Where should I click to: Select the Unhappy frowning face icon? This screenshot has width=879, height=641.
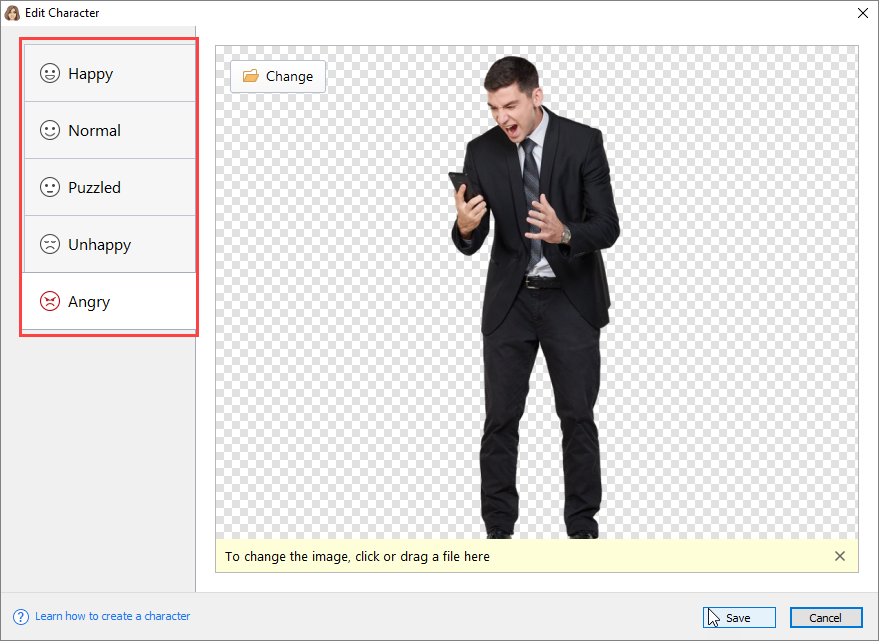pyautogui.click(x=50, y=244)
